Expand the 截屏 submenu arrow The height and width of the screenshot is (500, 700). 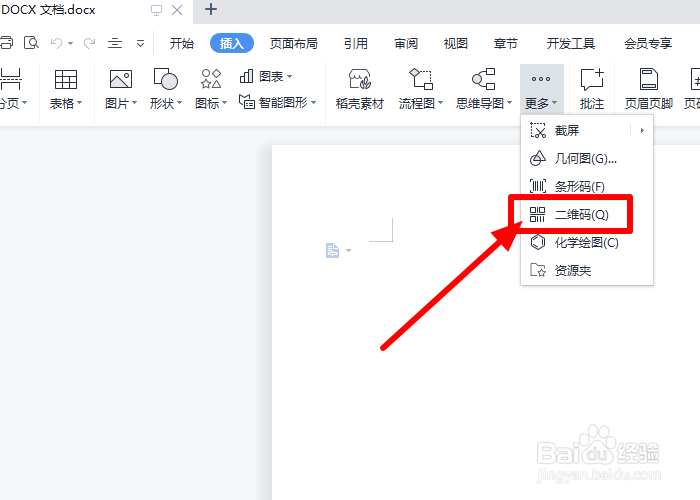tap(642, 131)
